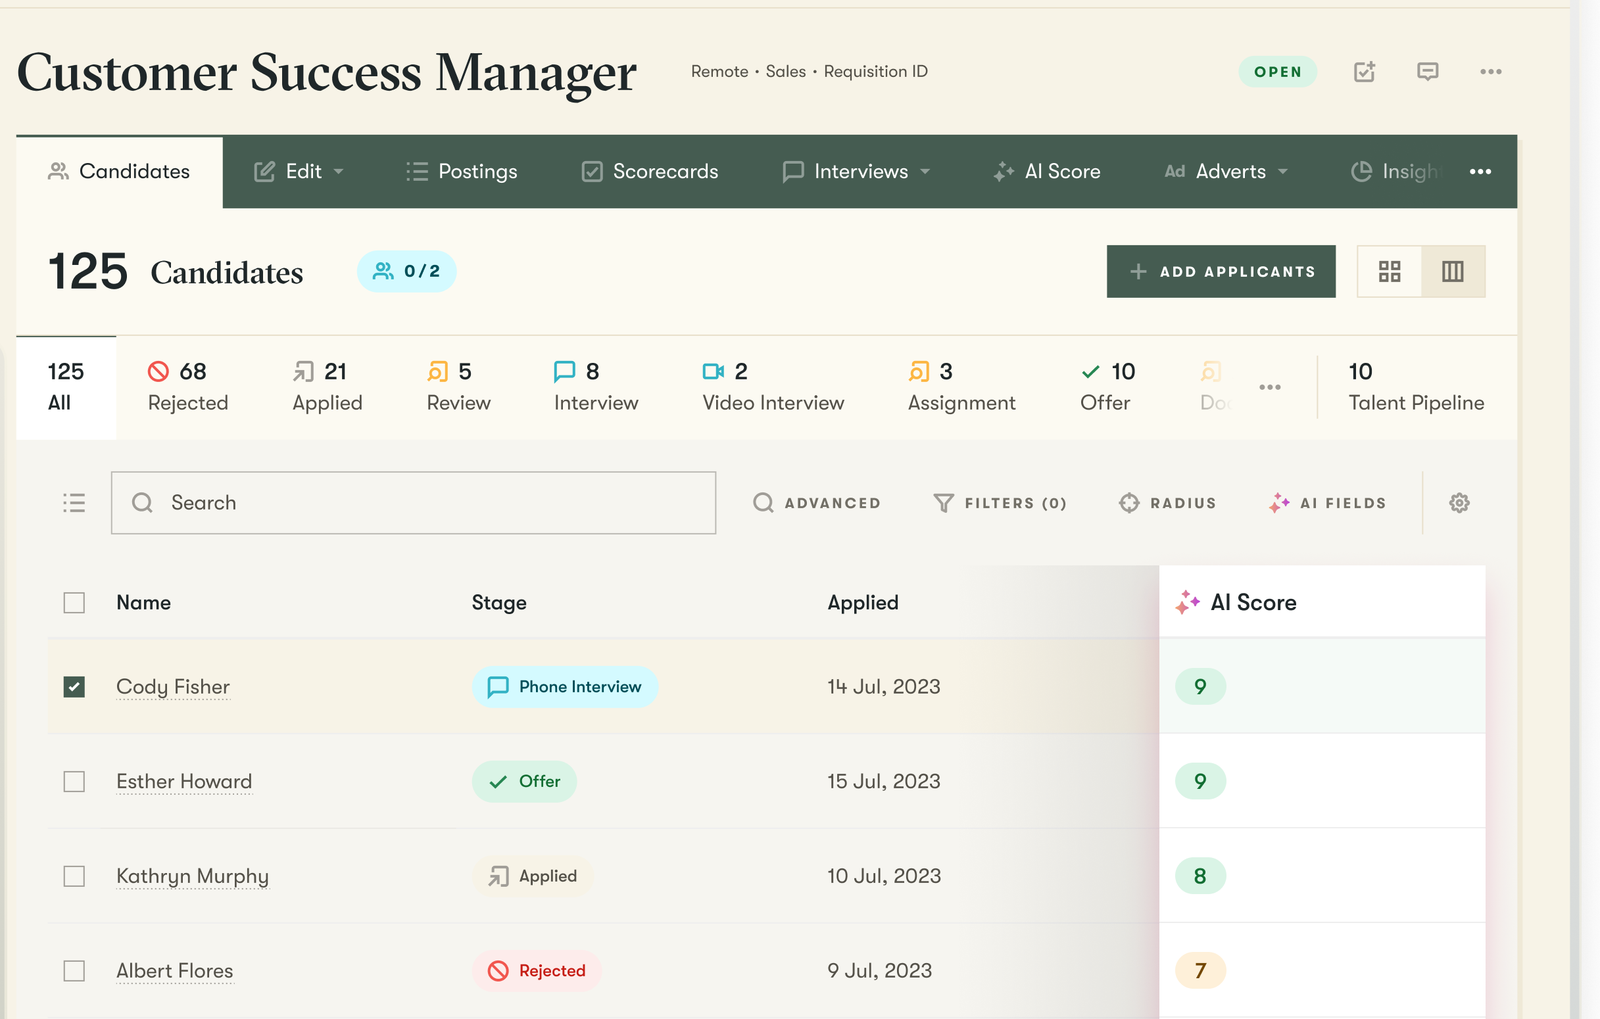Switch to the Postings tab
Image resolution: width=1600 pixels, height=1019 pixels.
(x=462, y=172)
